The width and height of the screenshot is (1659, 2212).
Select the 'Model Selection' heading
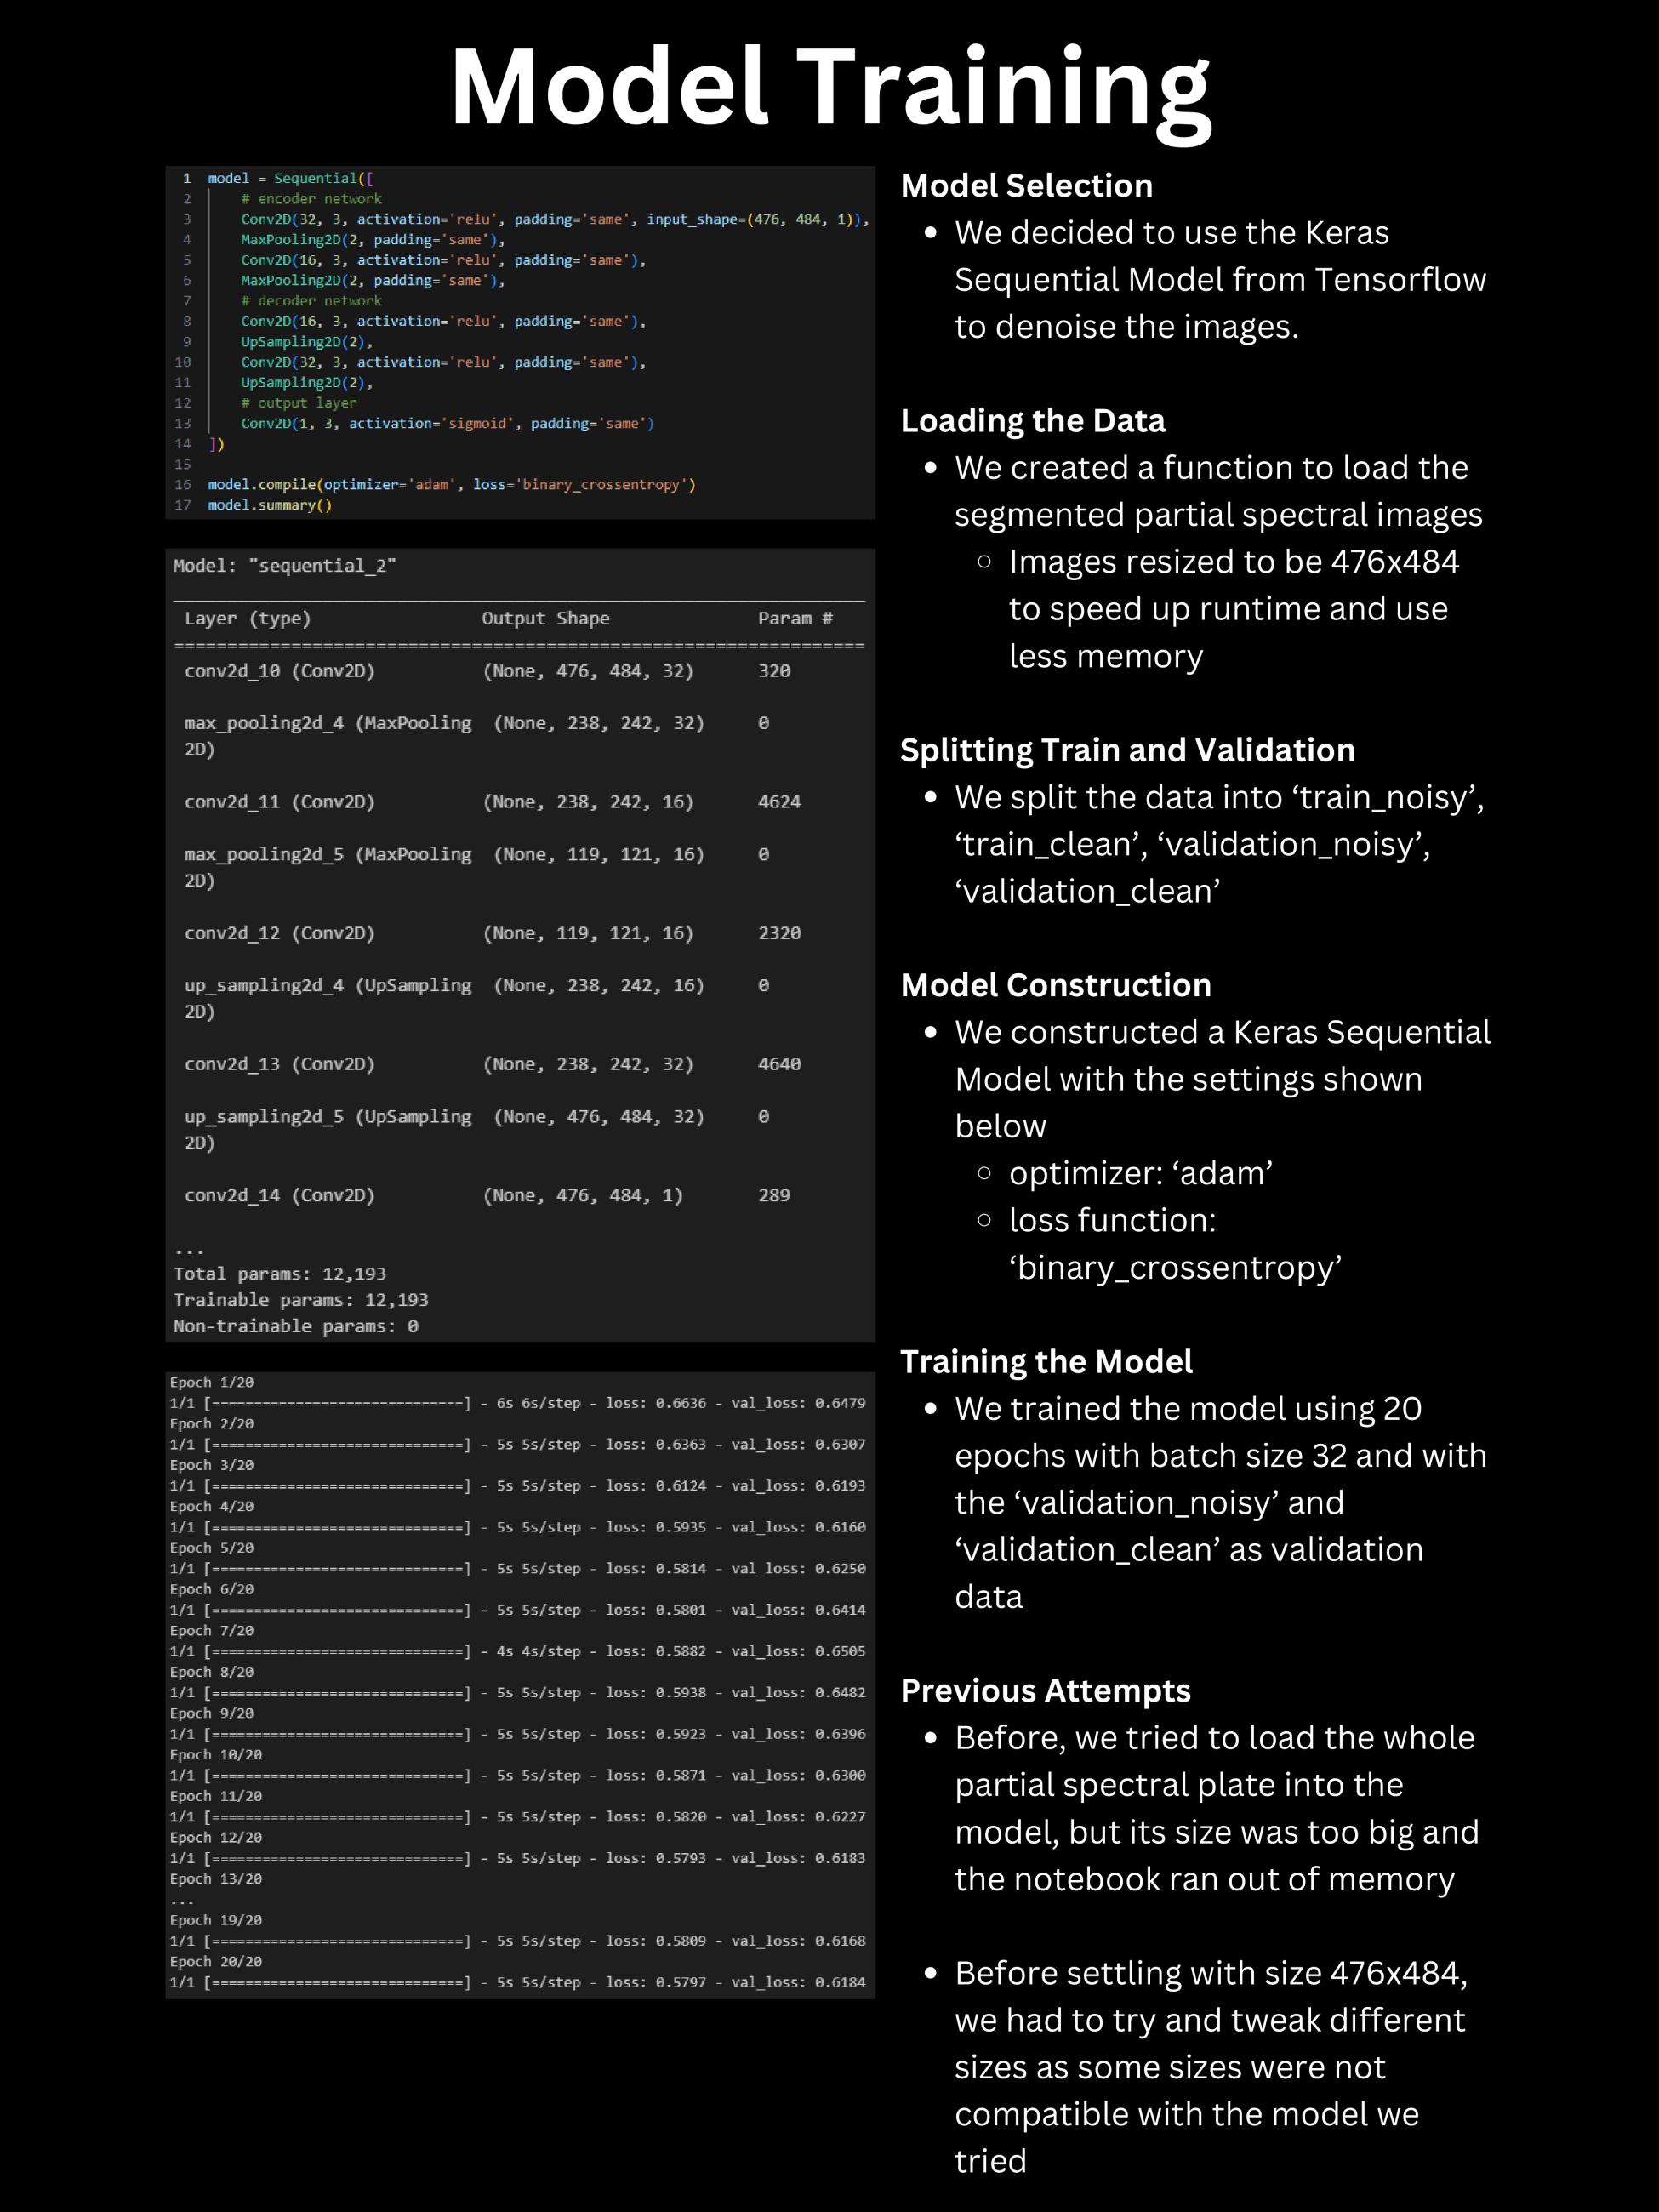click(1026, 186)
